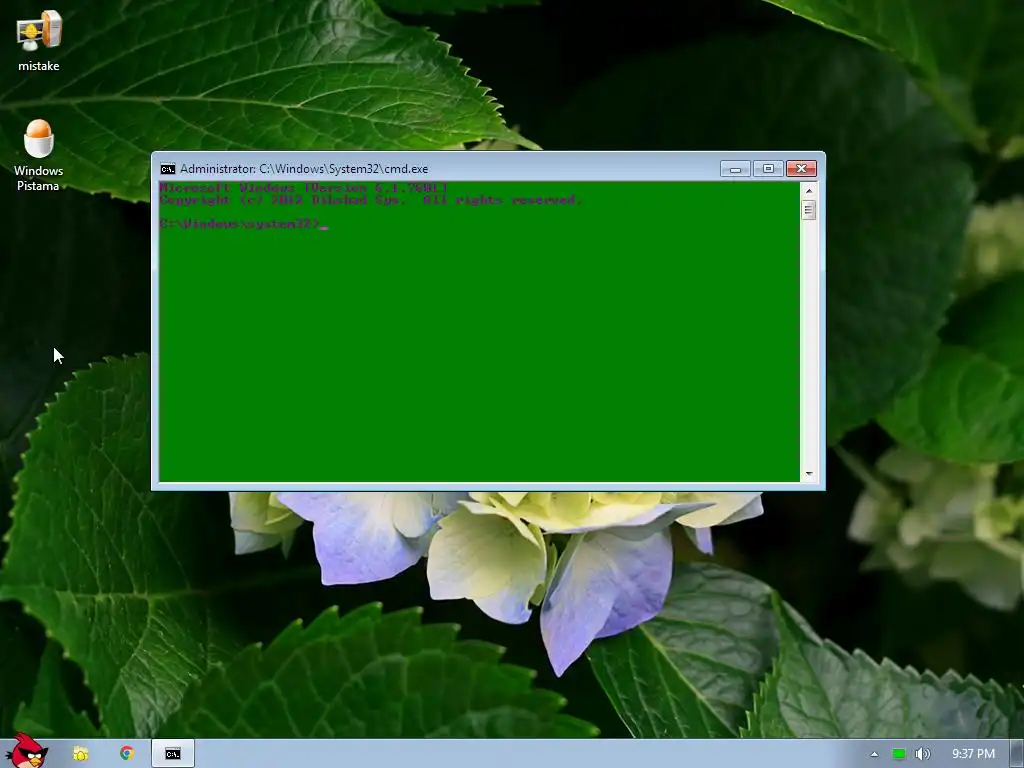1024x768 pixels.
Task: Select the cmd.exe taskbar button
Action: [172, 754]
